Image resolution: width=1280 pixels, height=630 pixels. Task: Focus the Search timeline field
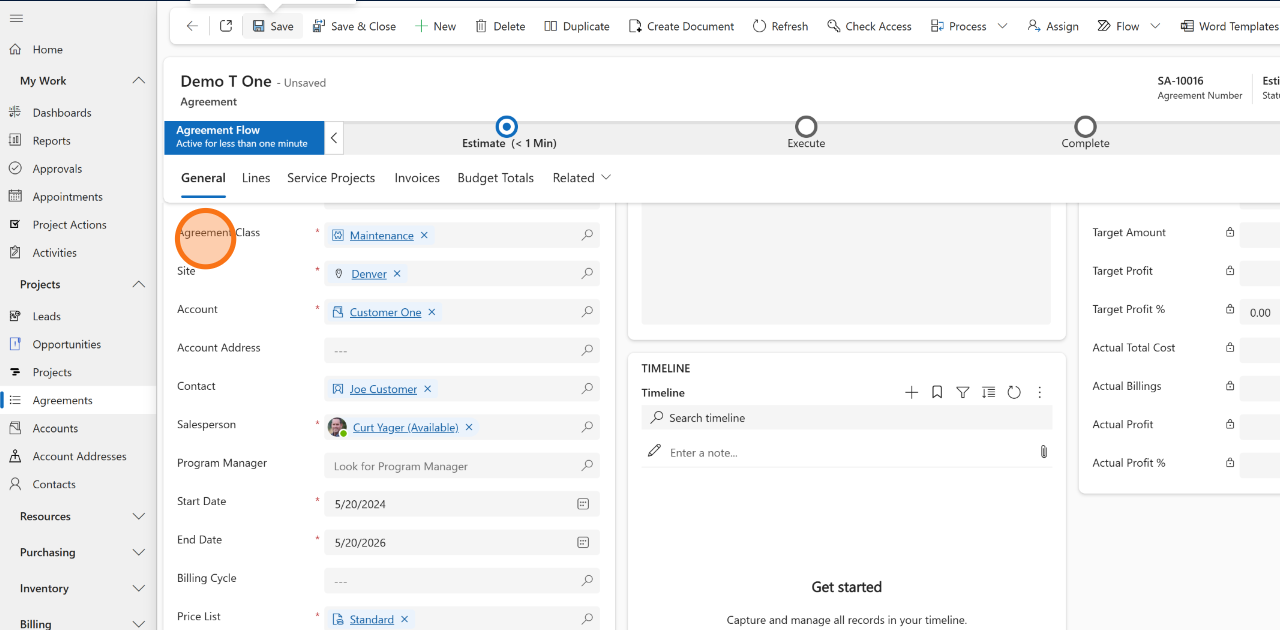[847, 418]
